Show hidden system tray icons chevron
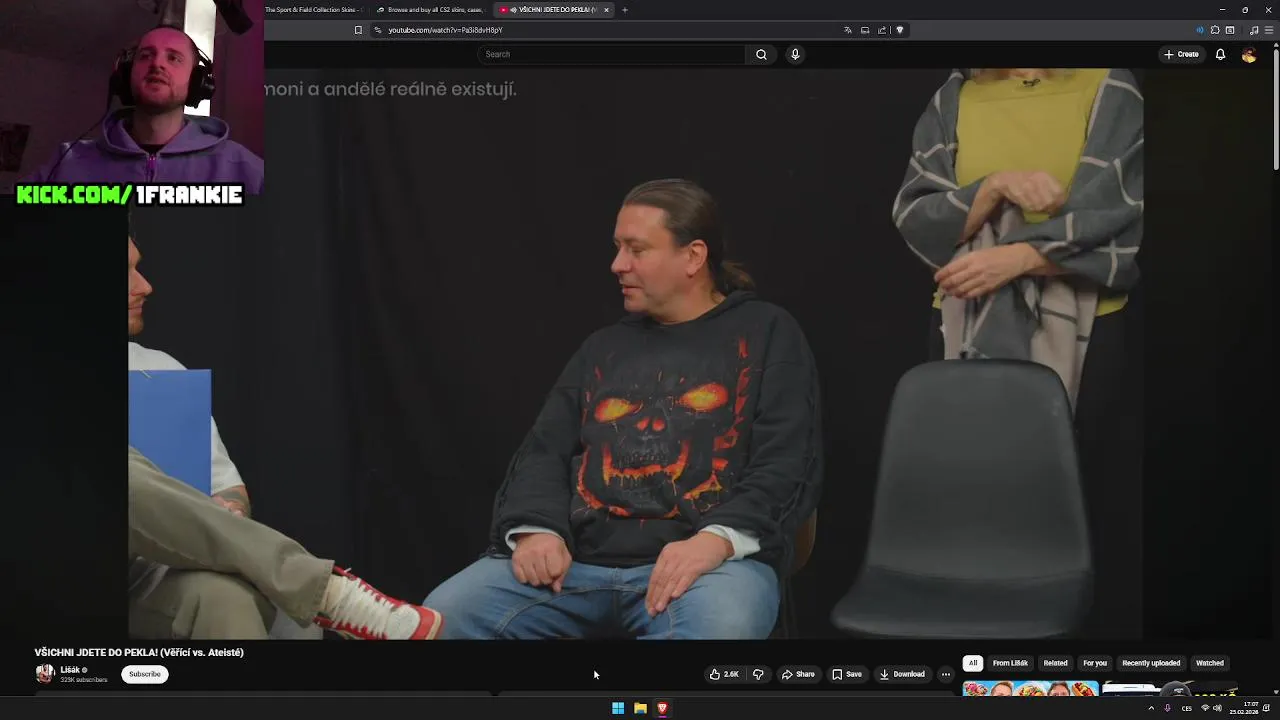Screen dimensions: 1280x720 [1151, 708]
